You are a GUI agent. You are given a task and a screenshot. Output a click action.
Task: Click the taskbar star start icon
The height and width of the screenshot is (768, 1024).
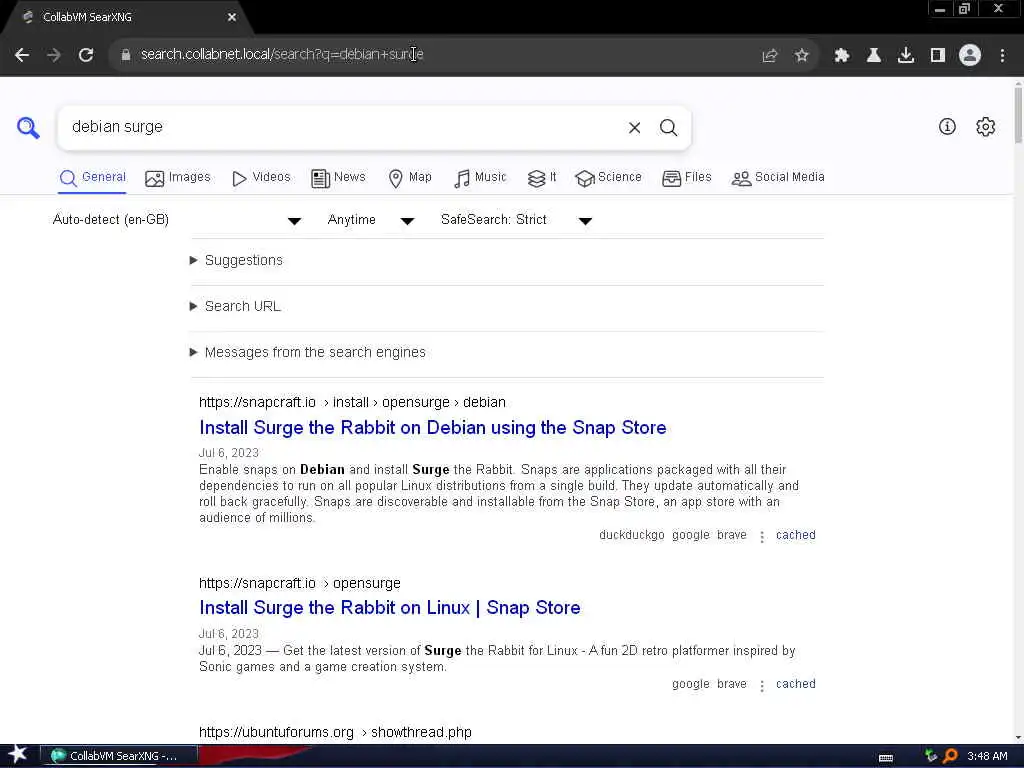pos(18,755)
